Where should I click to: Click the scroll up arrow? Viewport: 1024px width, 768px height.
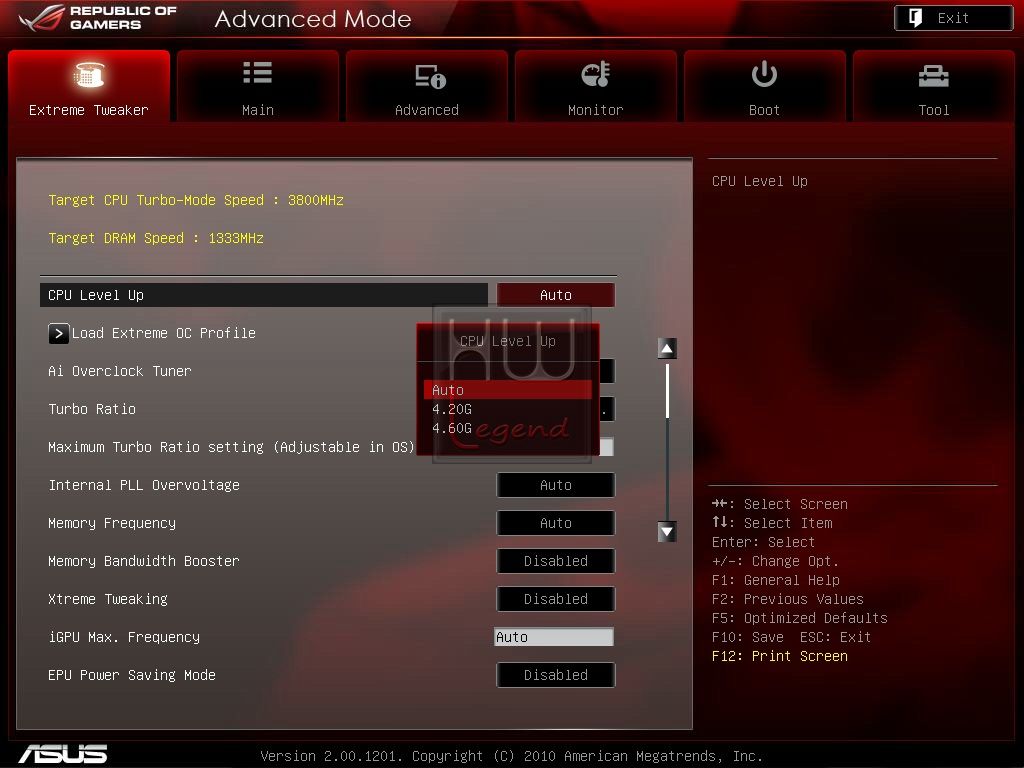[667, 348]
